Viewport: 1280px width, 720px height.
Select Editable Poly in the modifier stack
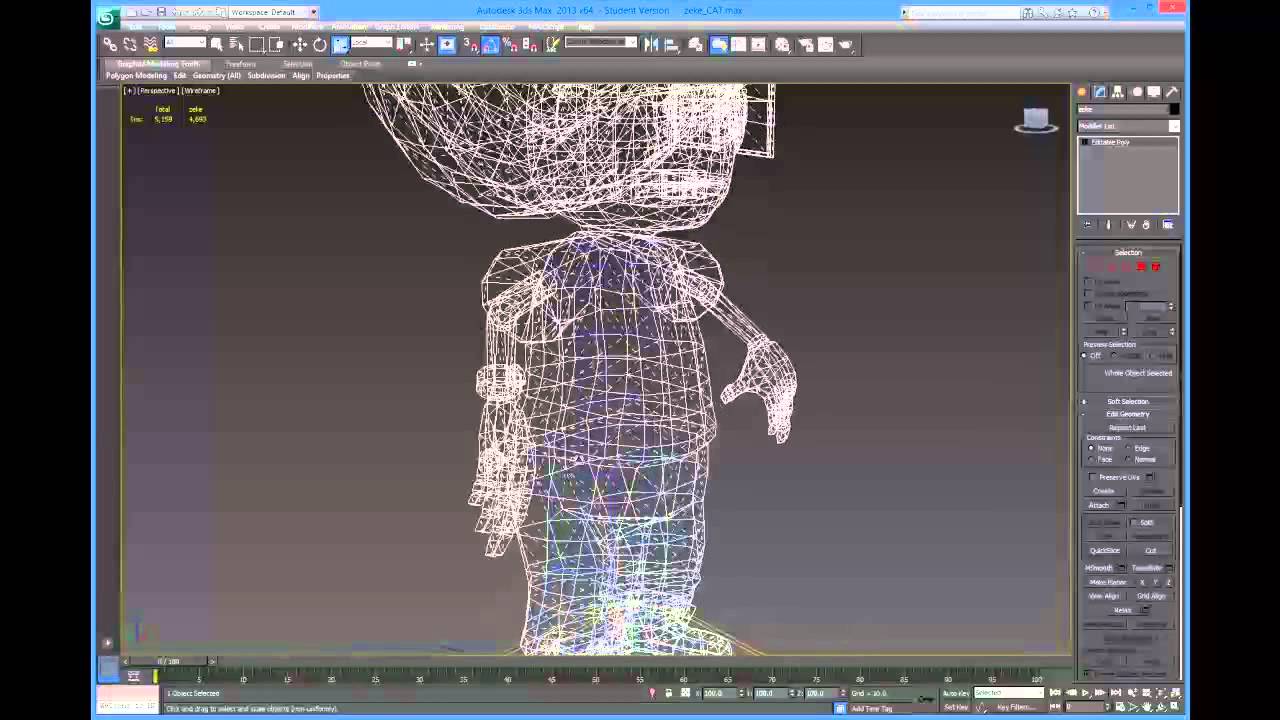pos(1110,142)
